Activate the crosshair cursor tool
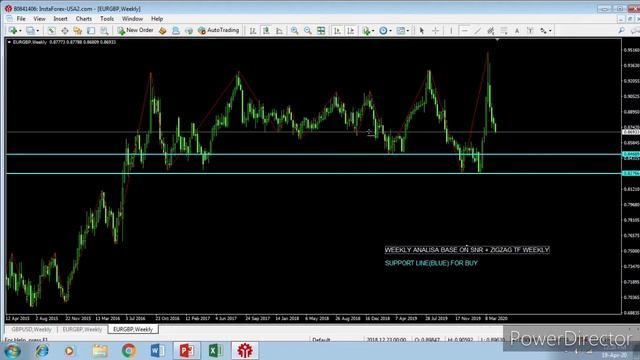Image resolution: width=640 pixels, height=360 pixels. coord(436,31)
